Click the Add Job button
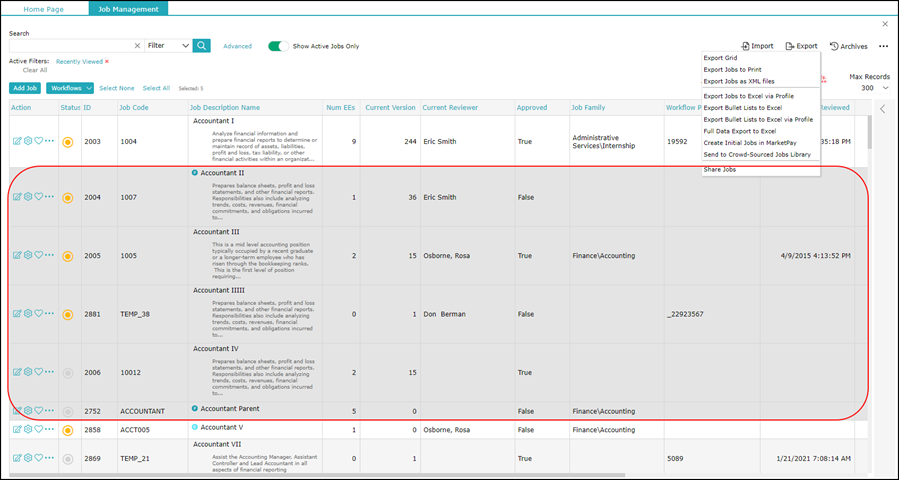 tap(25, 88)
